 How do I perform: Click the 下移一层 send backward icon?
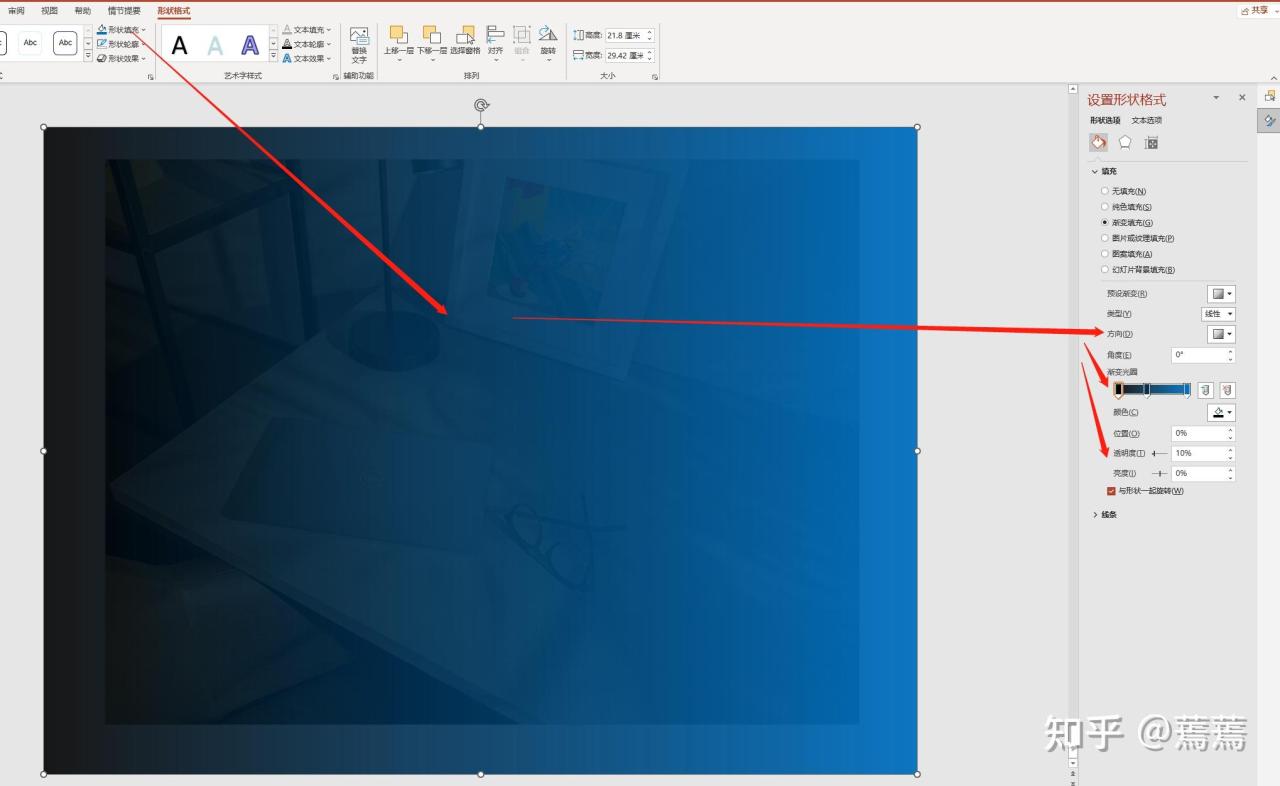(431, 36)
